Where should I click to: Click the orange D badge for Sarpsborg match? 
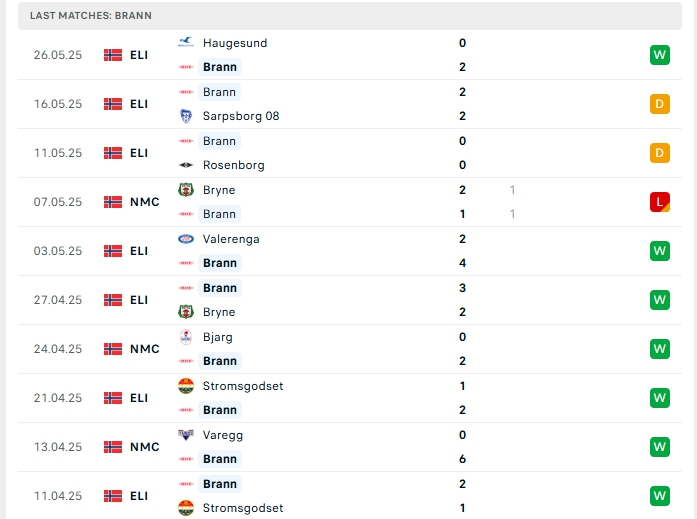pyautogui.click(x=659, y=104)
